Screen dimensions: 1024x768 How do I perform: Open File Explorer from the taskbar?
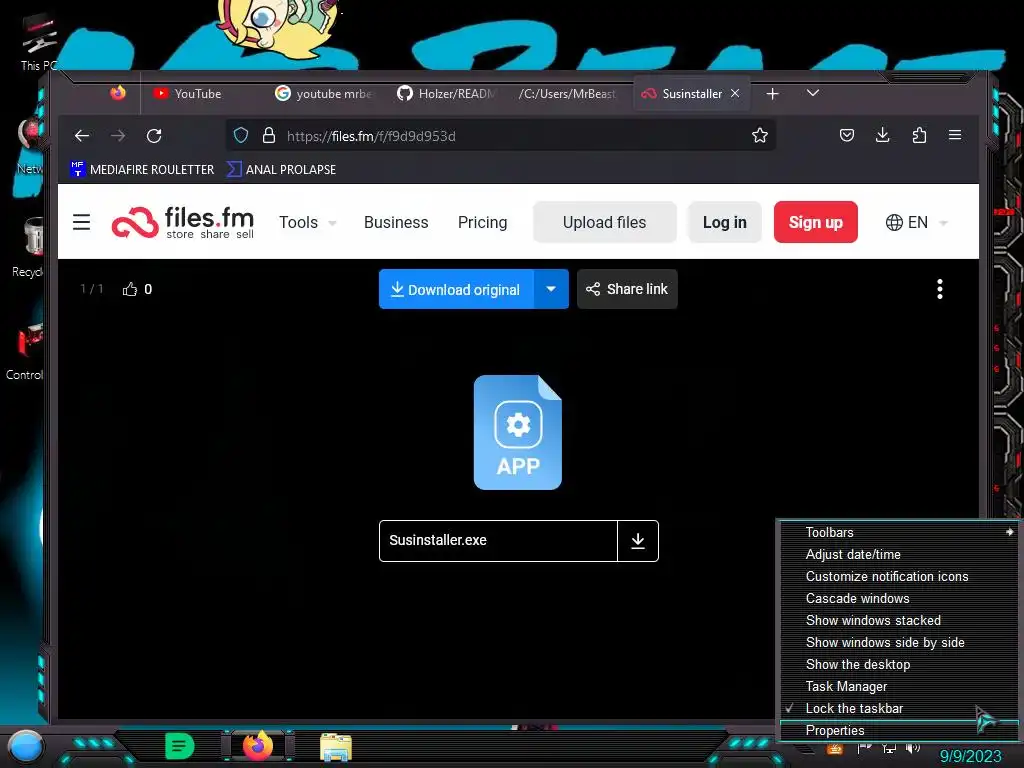(336, 747)
